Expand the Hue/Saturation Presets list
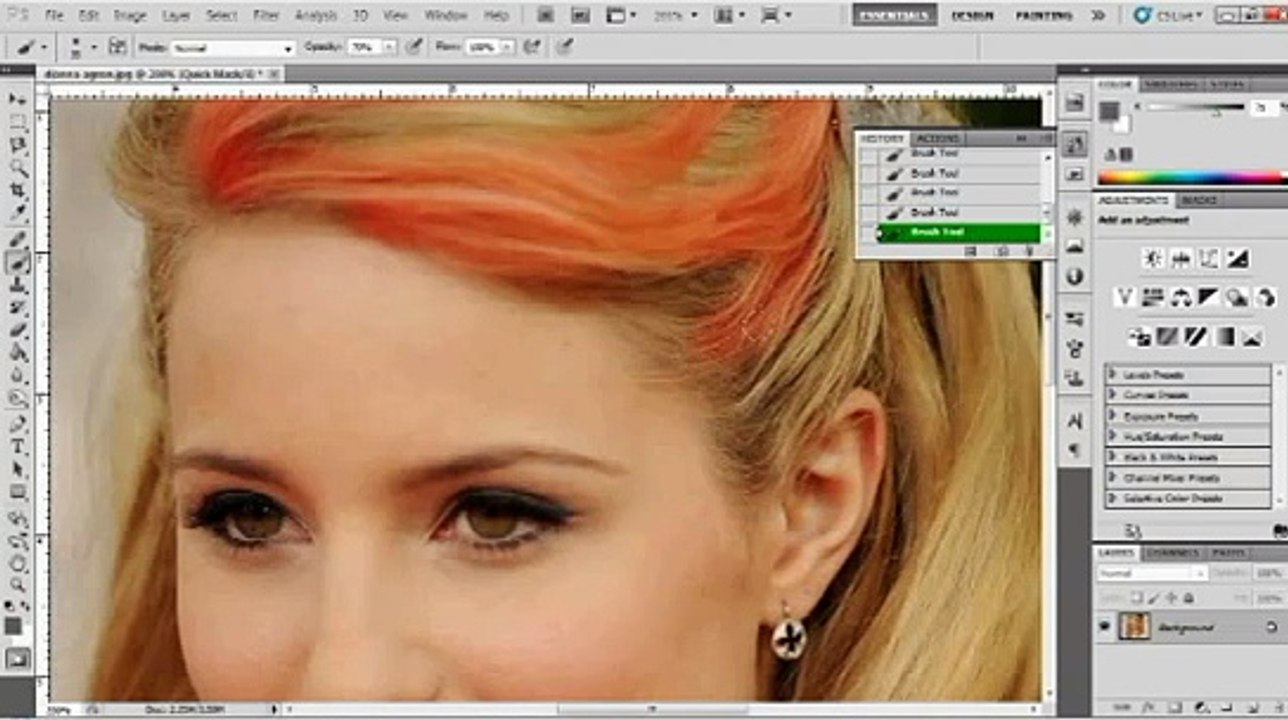Image resolution: width=1288 pixels, height=720 pixels. pos(1112,436)
